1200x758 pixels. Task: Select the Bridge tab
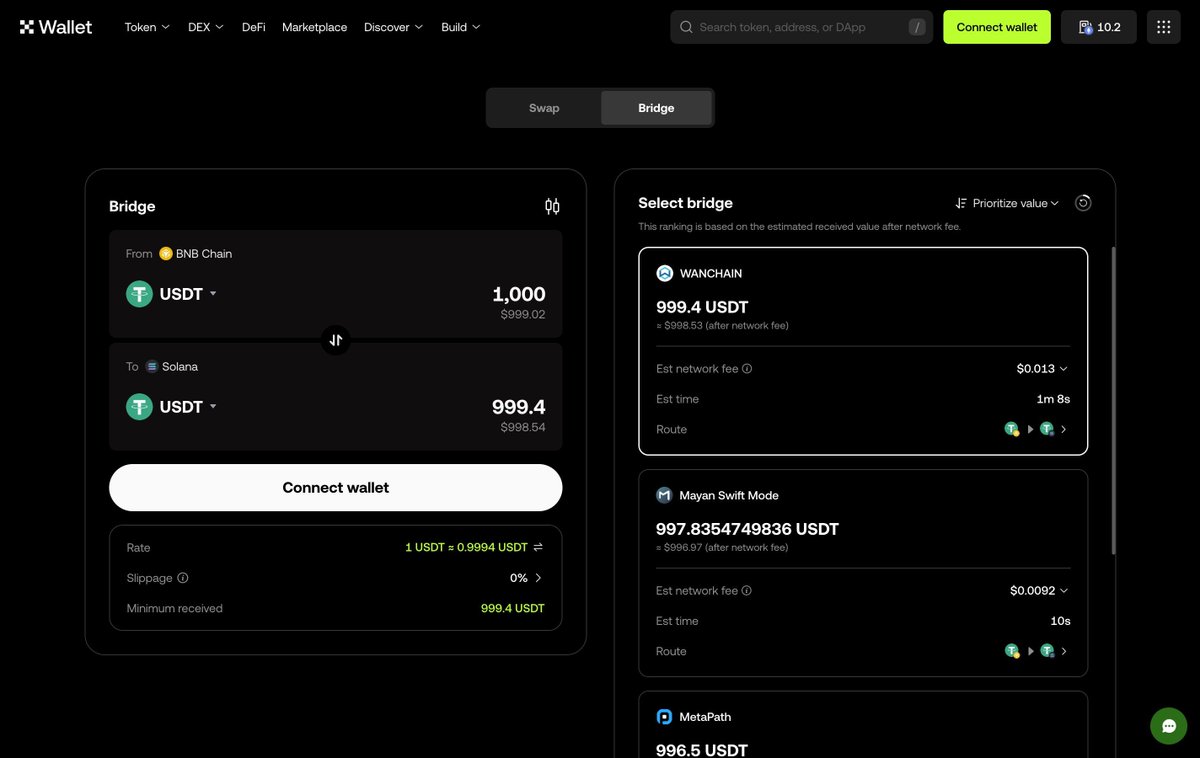tap(656, 107)
